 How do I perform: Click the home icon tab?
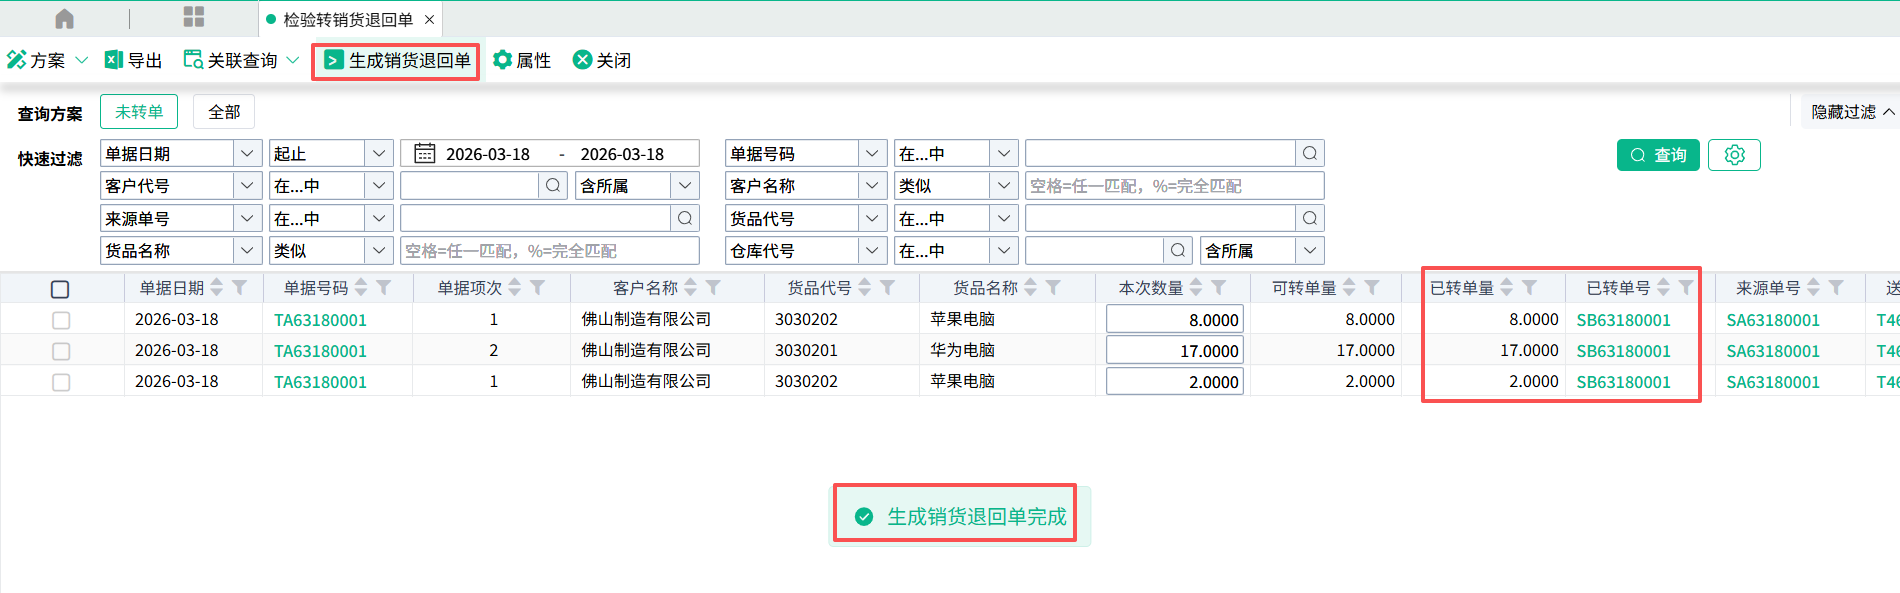point(64,19)
